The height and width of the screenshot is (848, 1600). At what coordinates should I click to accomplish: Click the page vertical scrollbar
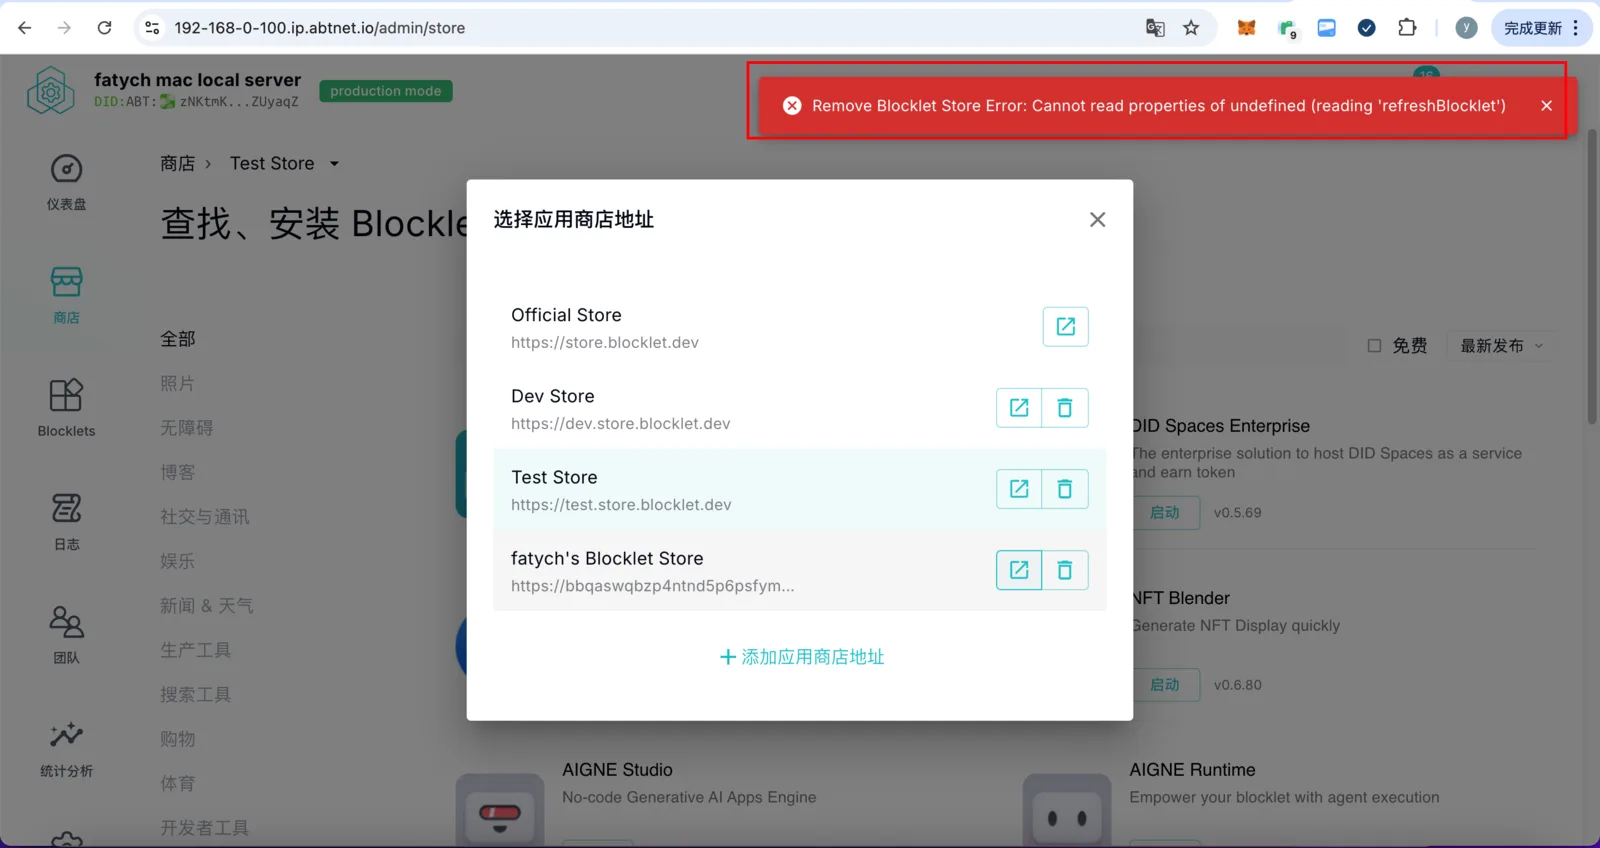(1592, 276)
